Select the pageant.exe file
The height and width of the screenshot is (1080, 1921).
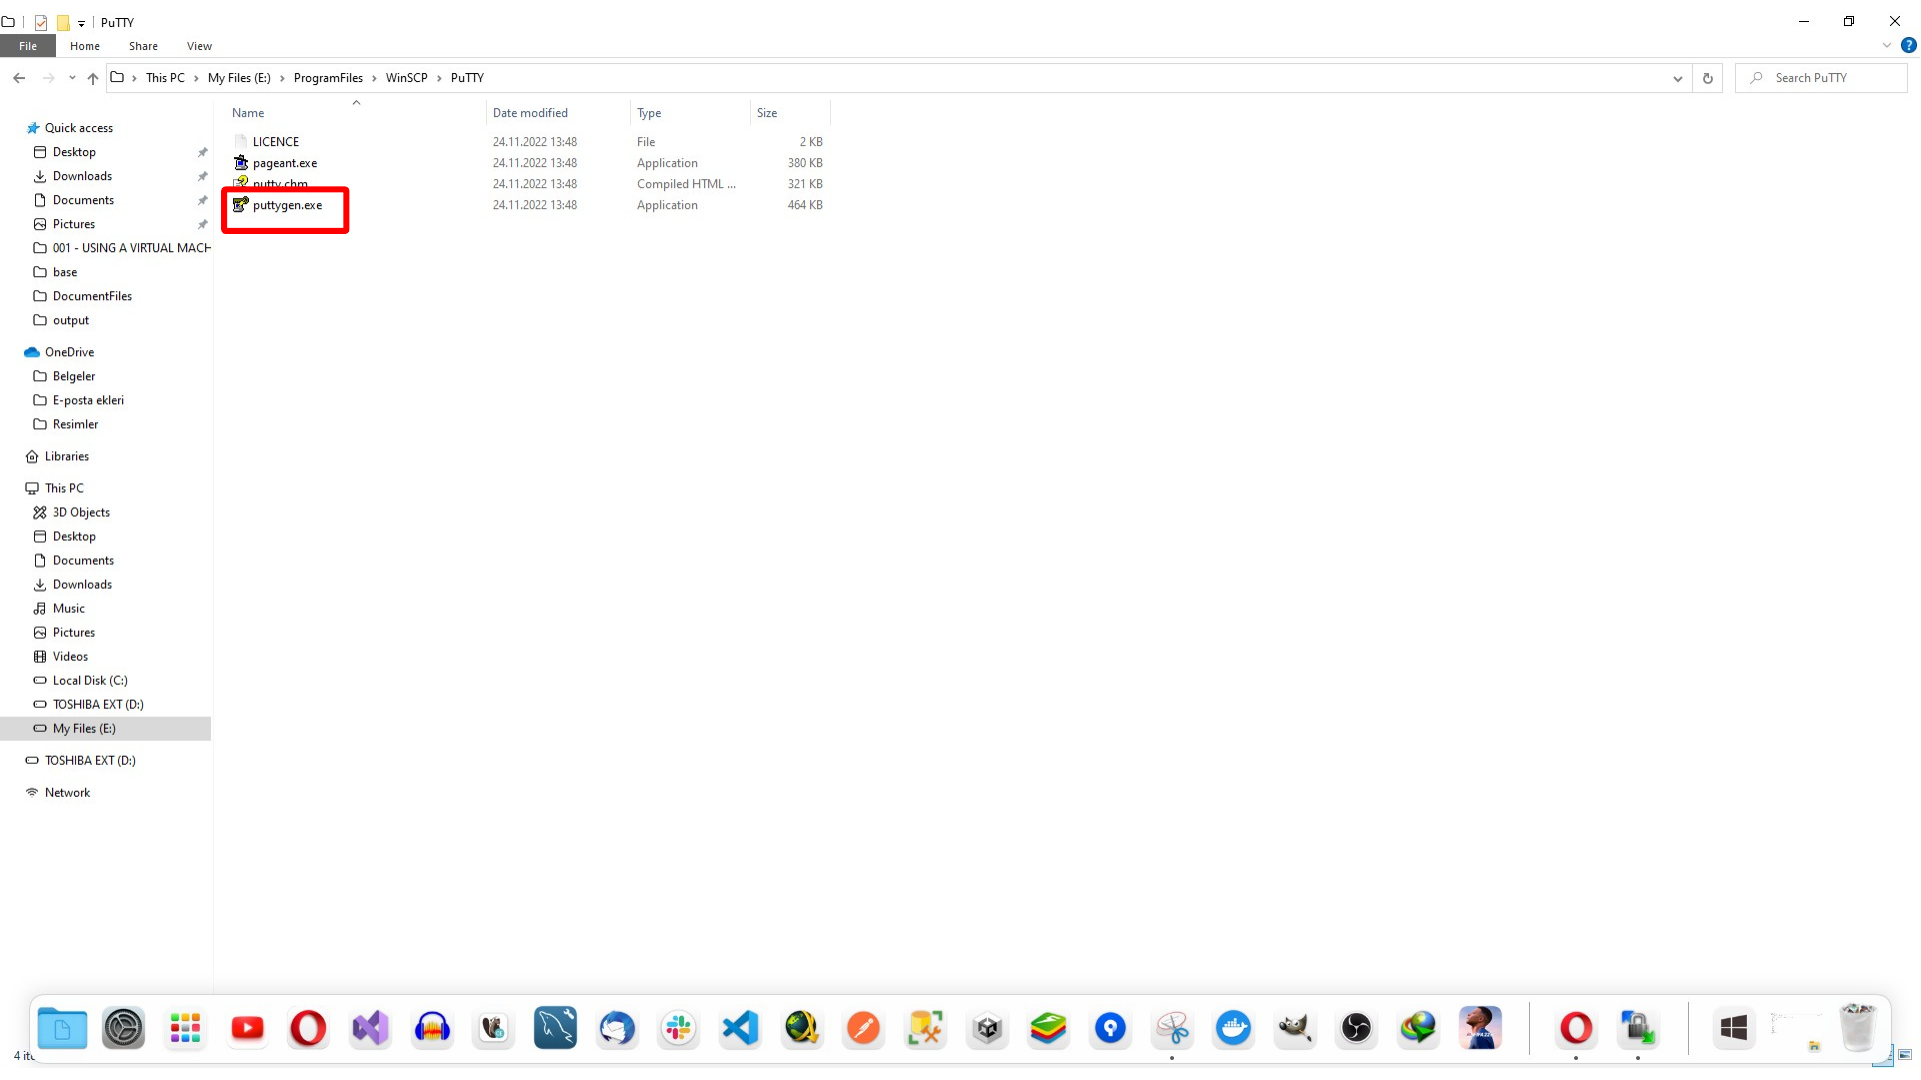[285, 163]
